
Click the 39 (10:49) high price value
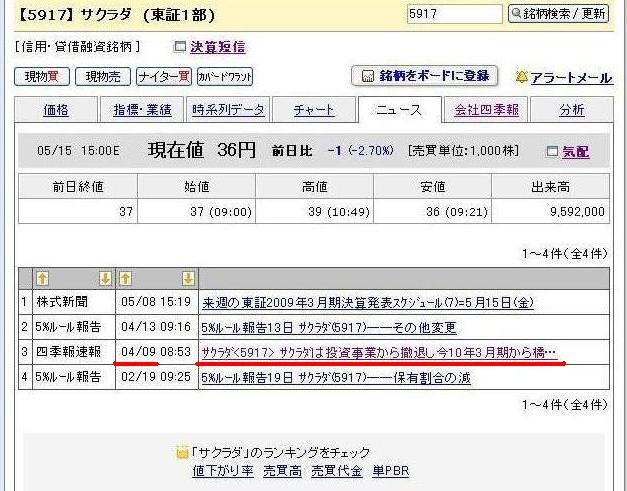click(339, 212)
